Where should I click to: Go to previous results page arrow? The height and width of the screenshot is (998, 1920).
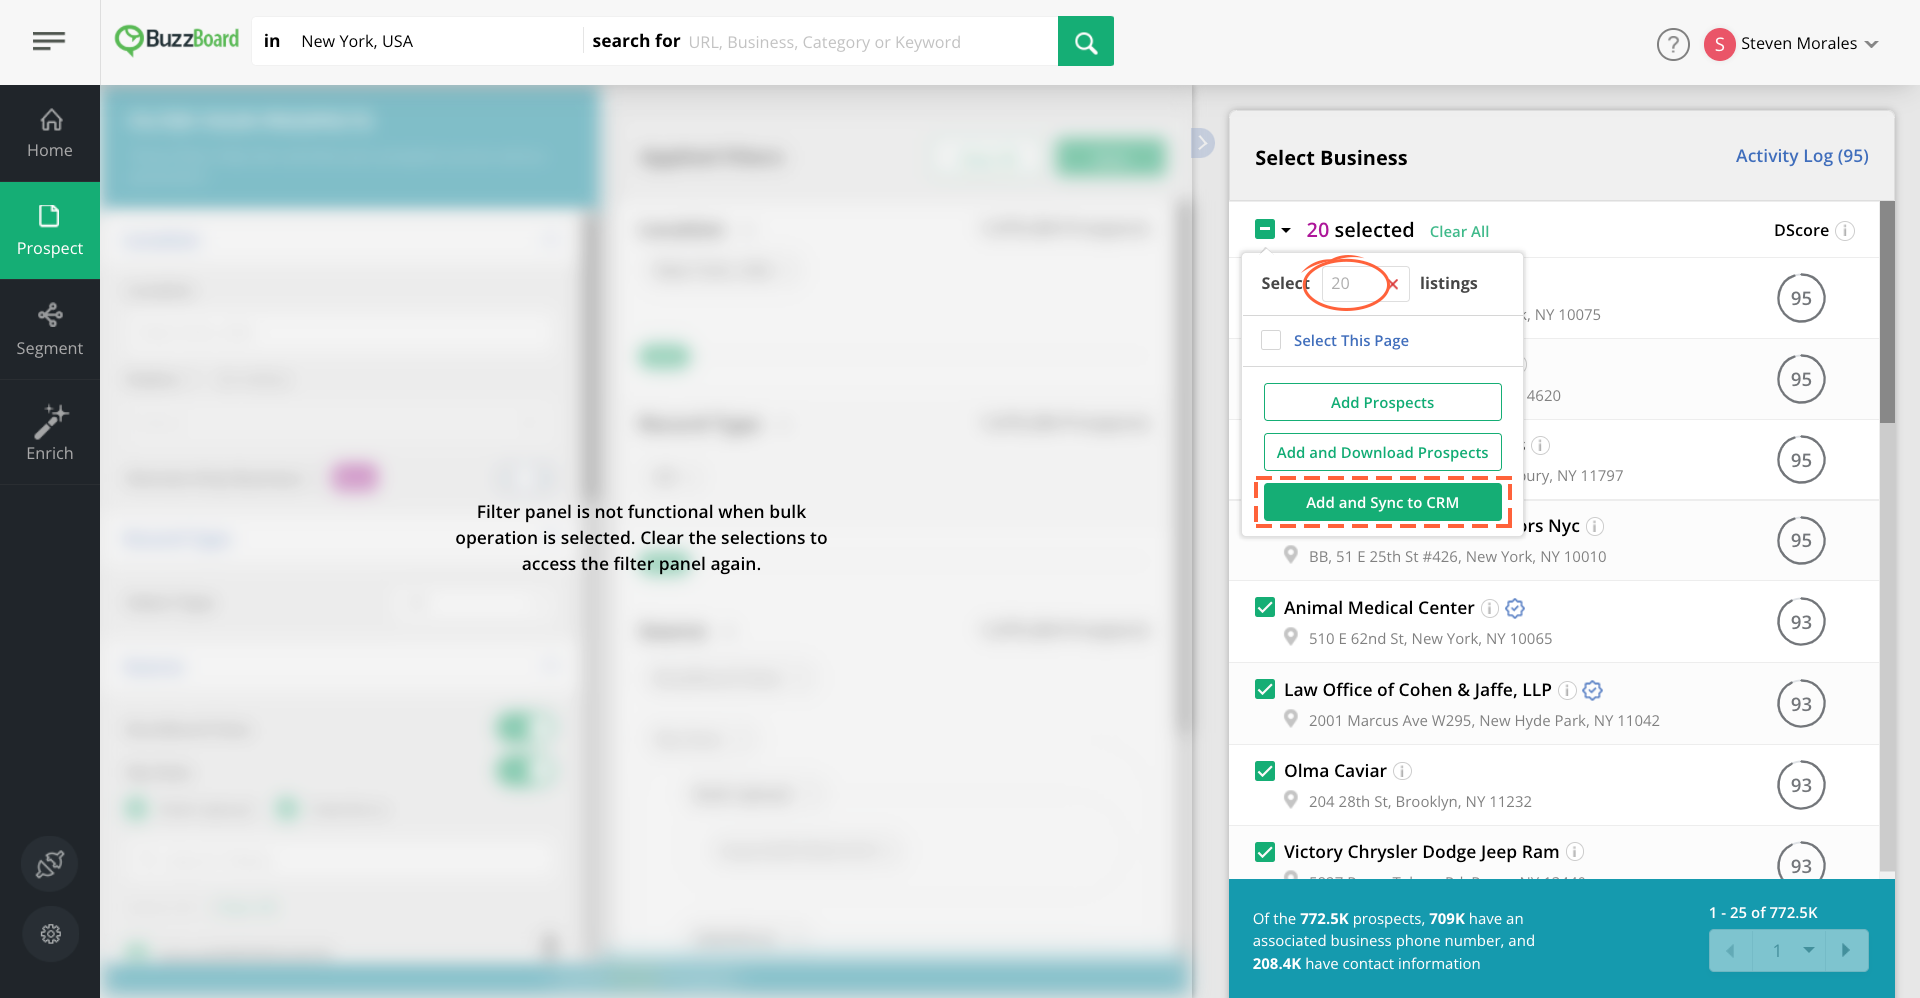point(1731,951)
